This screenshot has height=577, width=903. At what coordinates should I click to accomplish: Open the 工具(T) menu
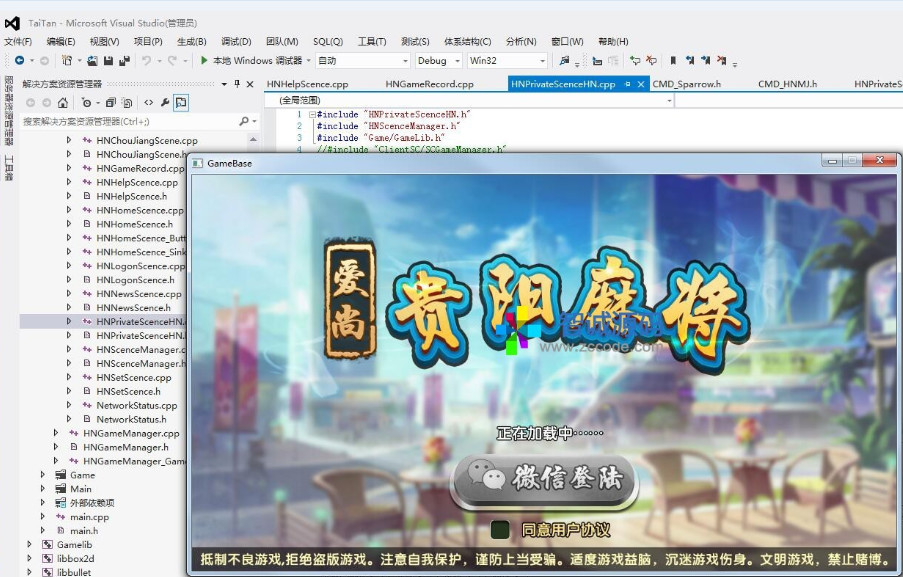[x=371, y=41]
